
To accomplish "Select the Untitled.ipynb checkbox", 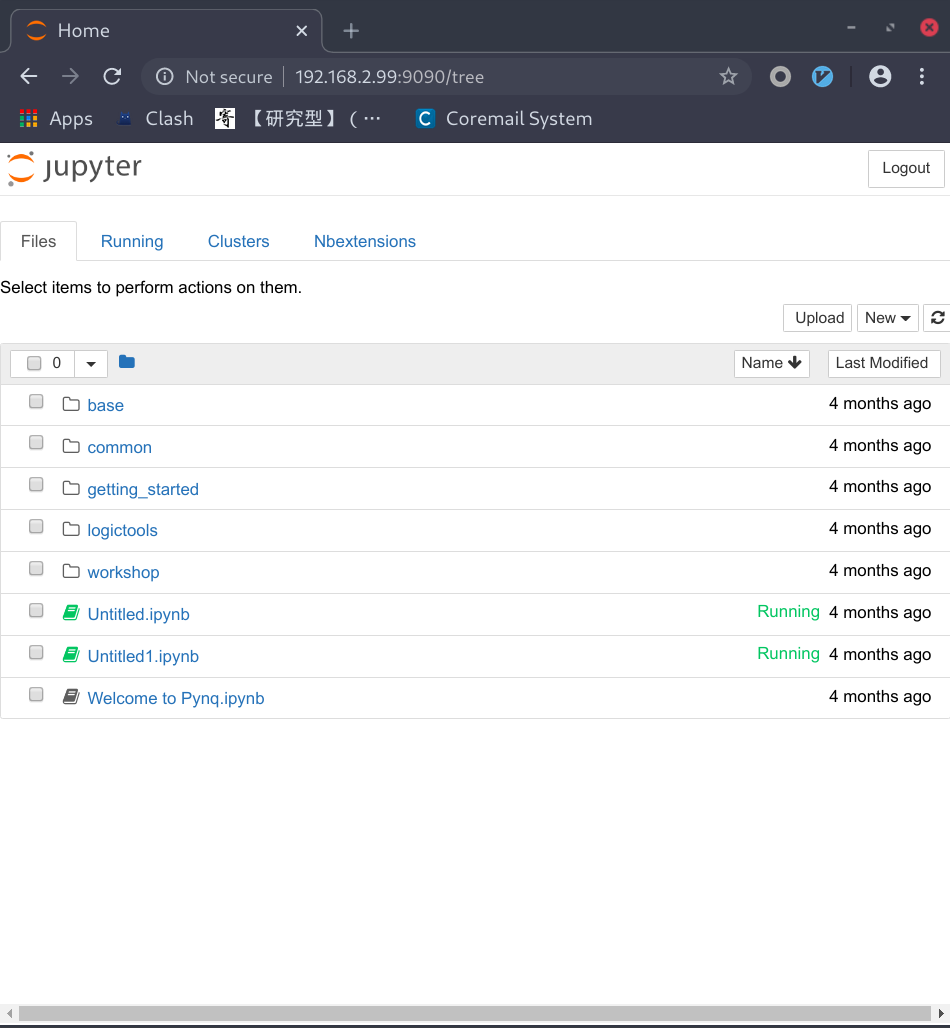I will coord(36,610).
